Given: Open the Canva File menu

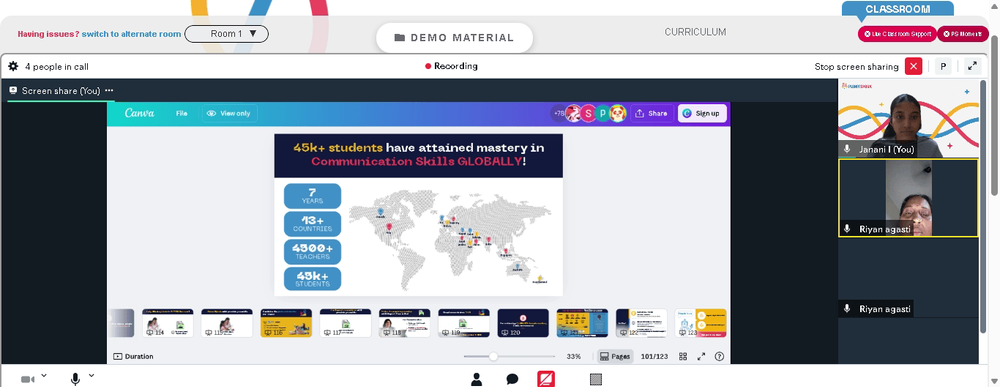Looking at the screenshot, I should coord(182,113).
